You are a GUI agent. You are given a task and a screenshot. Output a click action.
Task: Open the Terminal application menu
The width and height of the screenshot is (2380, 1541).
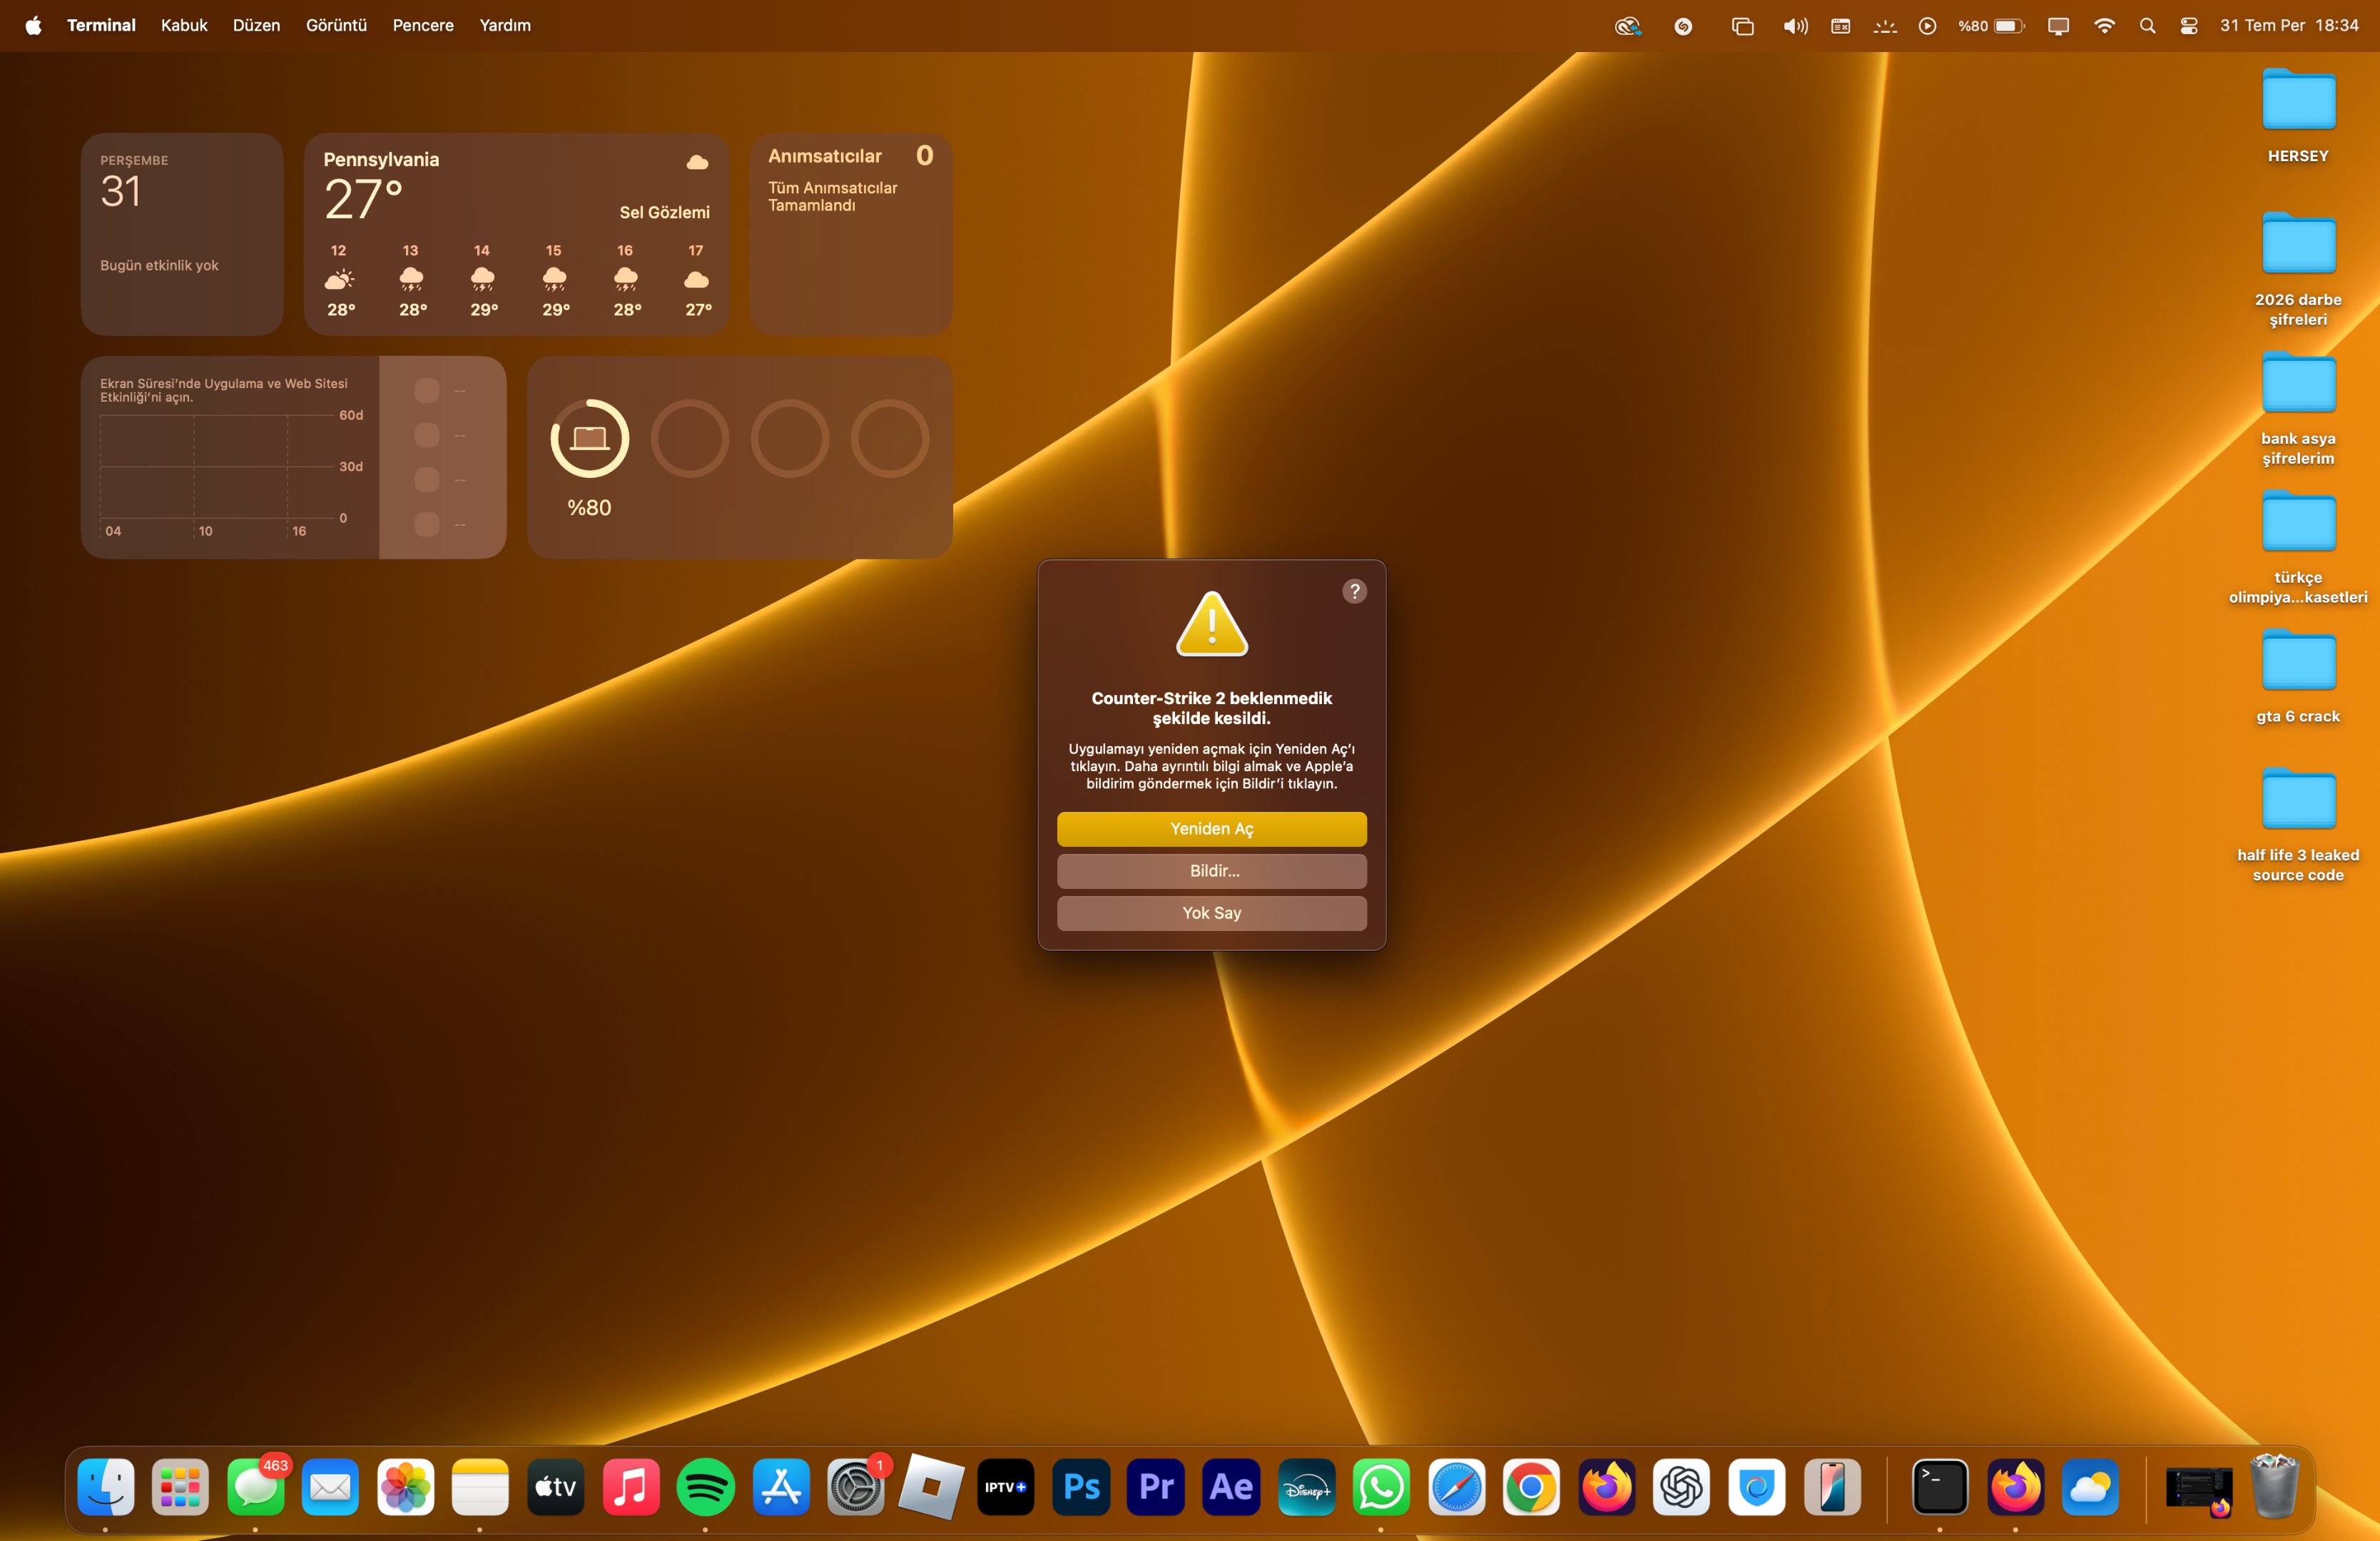pos(101,25)
